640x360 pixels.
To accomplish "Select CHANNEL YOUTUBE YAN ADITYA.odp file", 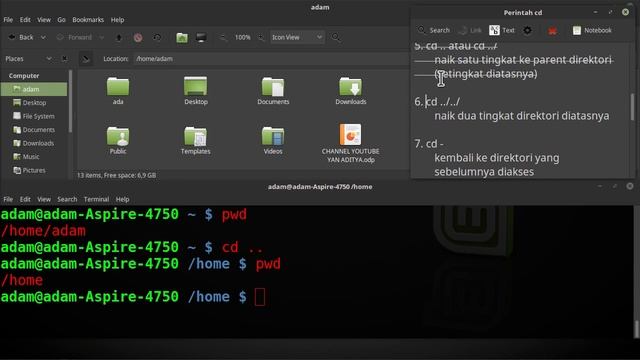I will click(351, 144).
